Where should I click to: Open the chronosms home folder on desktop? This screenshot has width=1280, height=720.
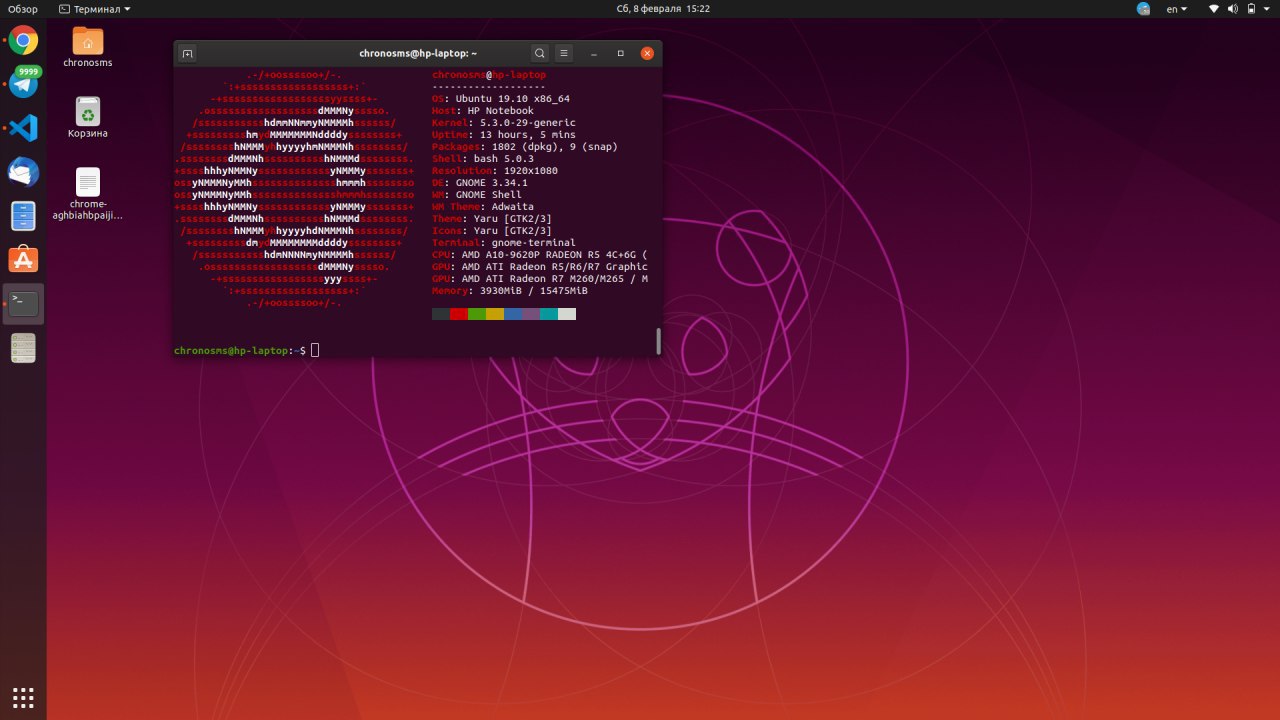point(87,47)
